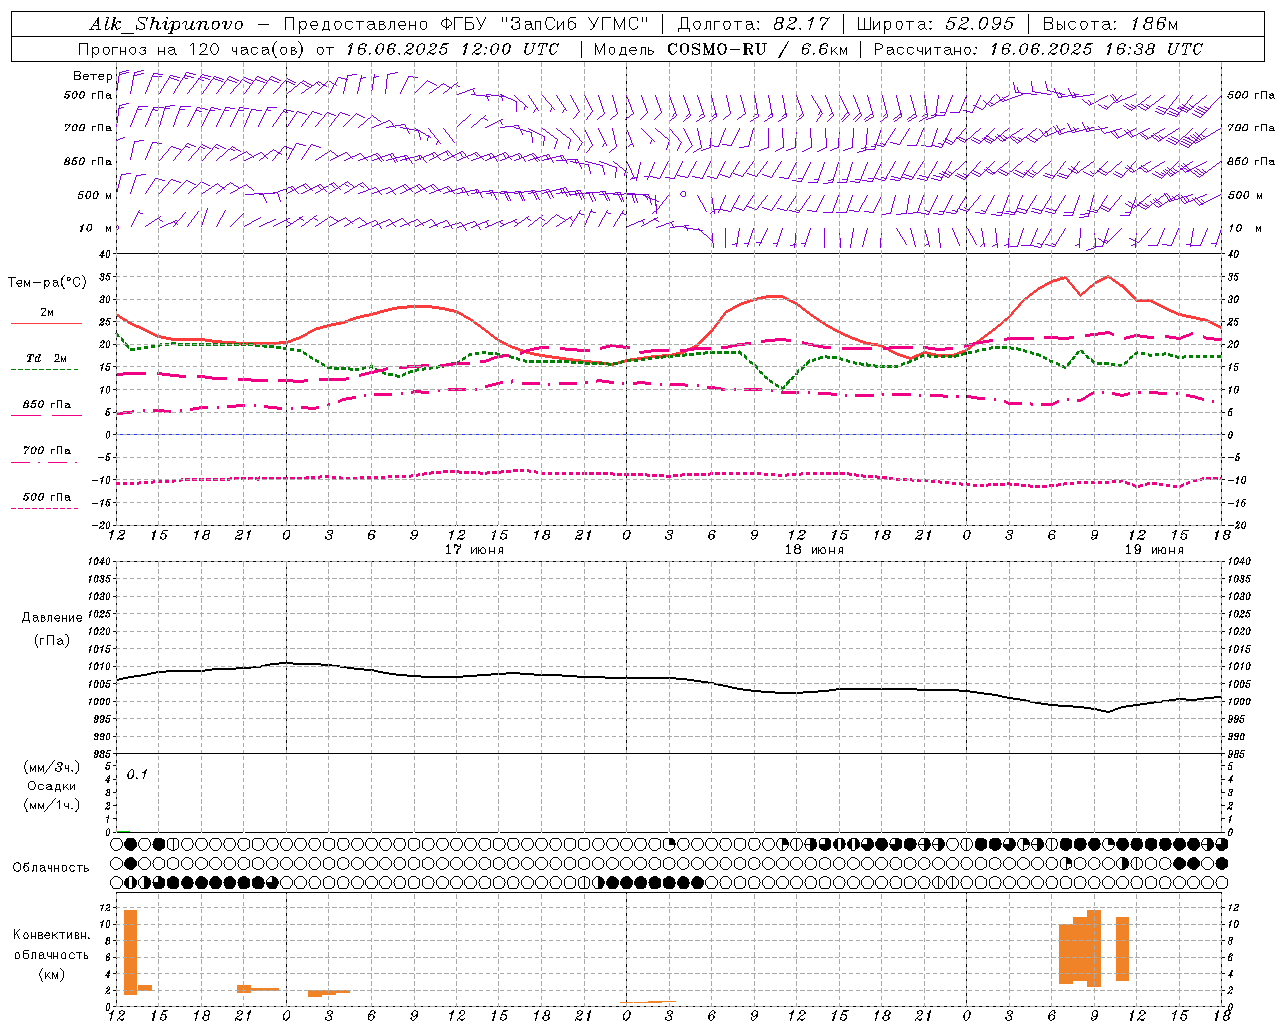The width and height of the screenshot is (1280, 1024).
Task: Click the 1040 value on left pressure axis
Action: tap(98, 561)
